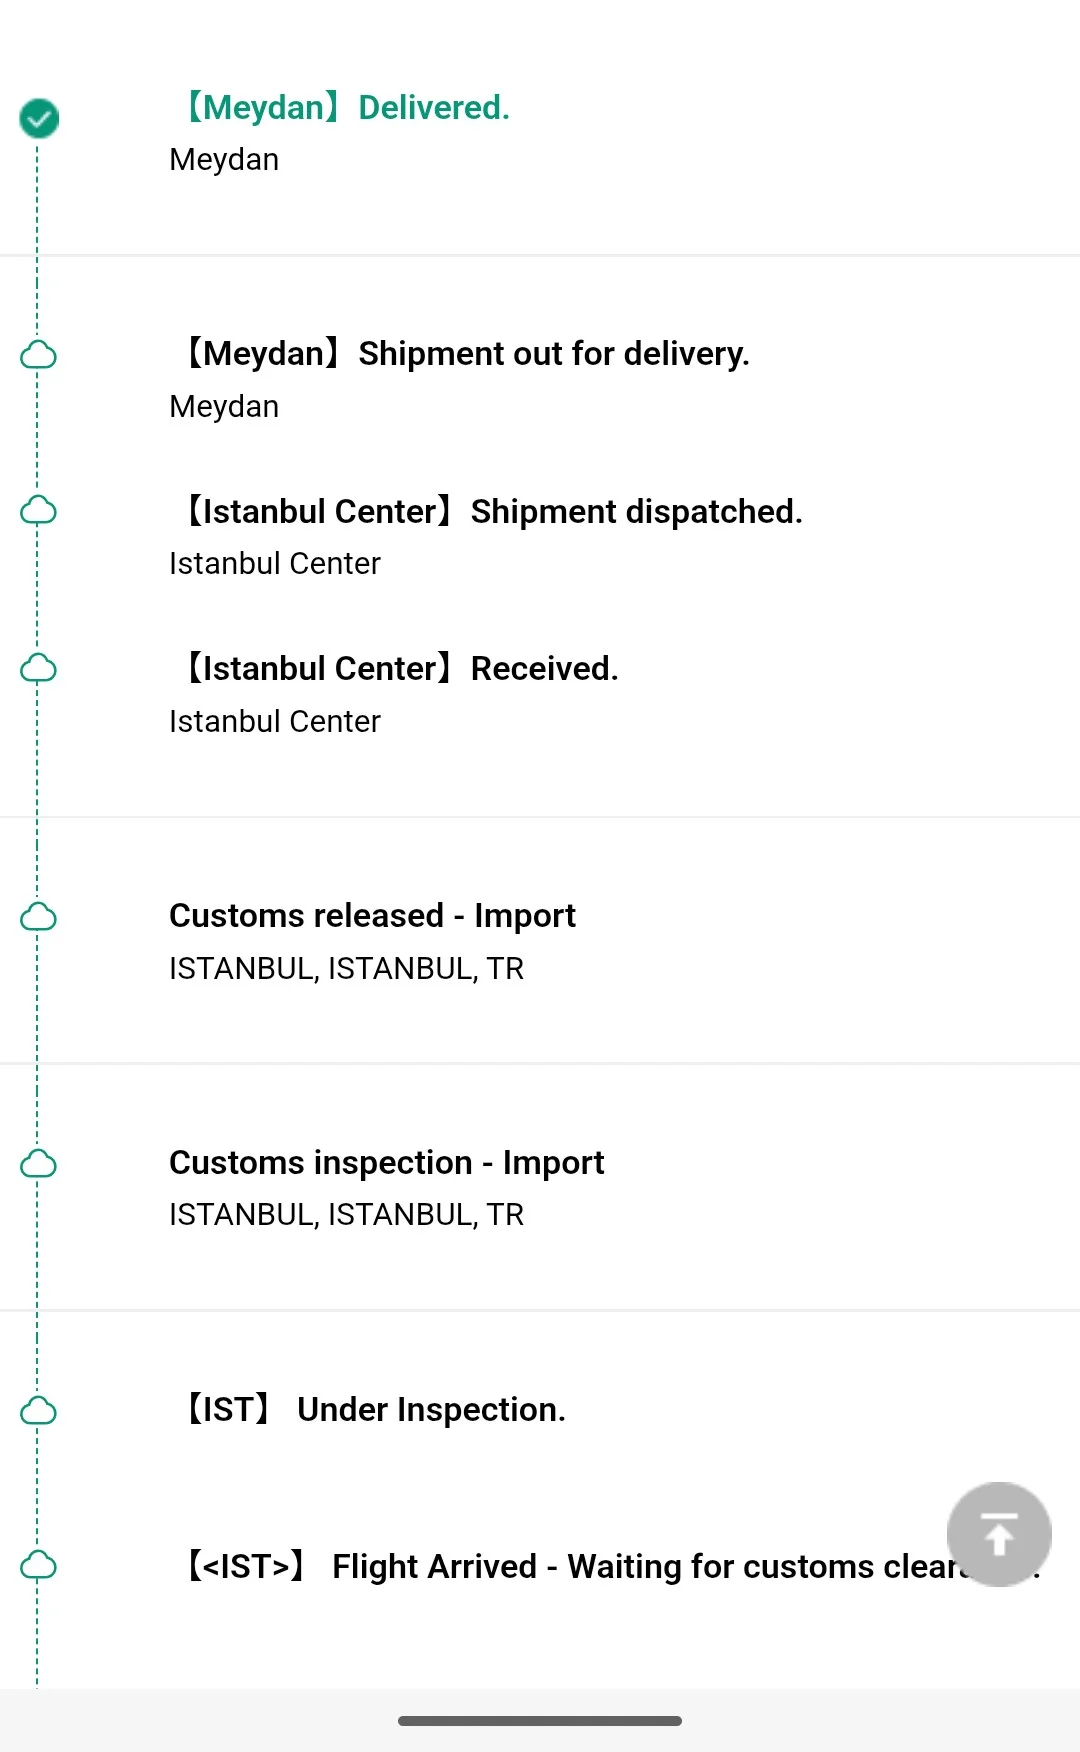Open the Meydan Delivered status entry

pos(347,108)
